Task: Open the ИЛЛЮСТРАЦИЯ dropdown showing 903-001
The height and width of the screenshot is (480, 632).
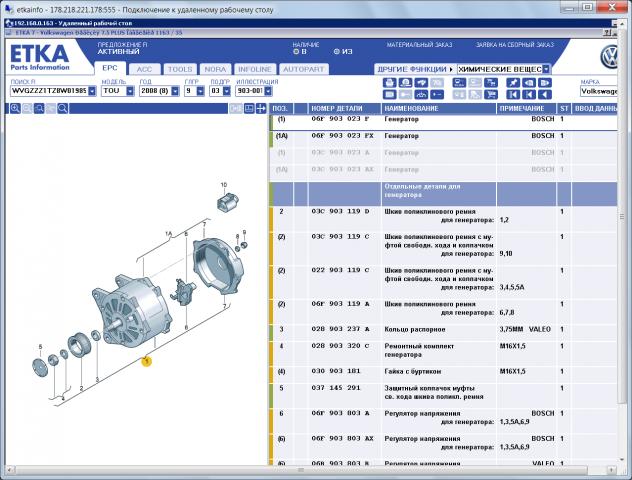Action: 268,91
